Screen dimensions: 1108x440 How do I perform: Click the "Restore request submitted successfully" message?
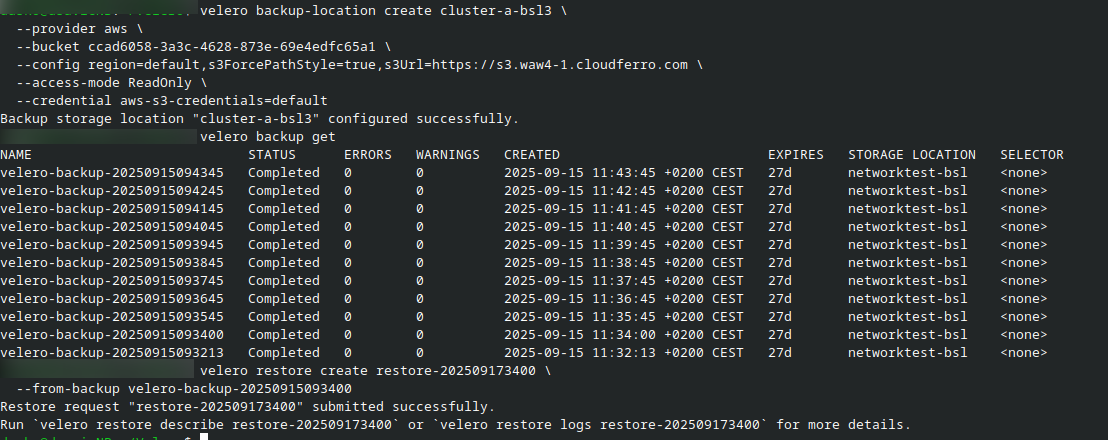coord(247,407)
